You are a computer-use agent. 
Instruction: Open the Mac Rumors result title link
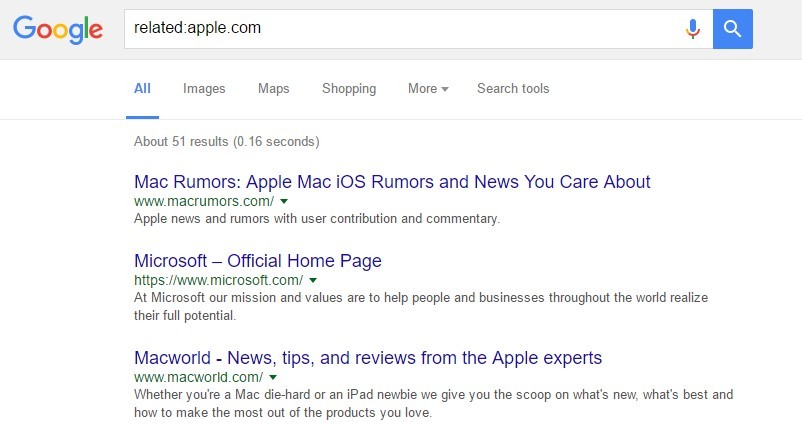[392, 182]
